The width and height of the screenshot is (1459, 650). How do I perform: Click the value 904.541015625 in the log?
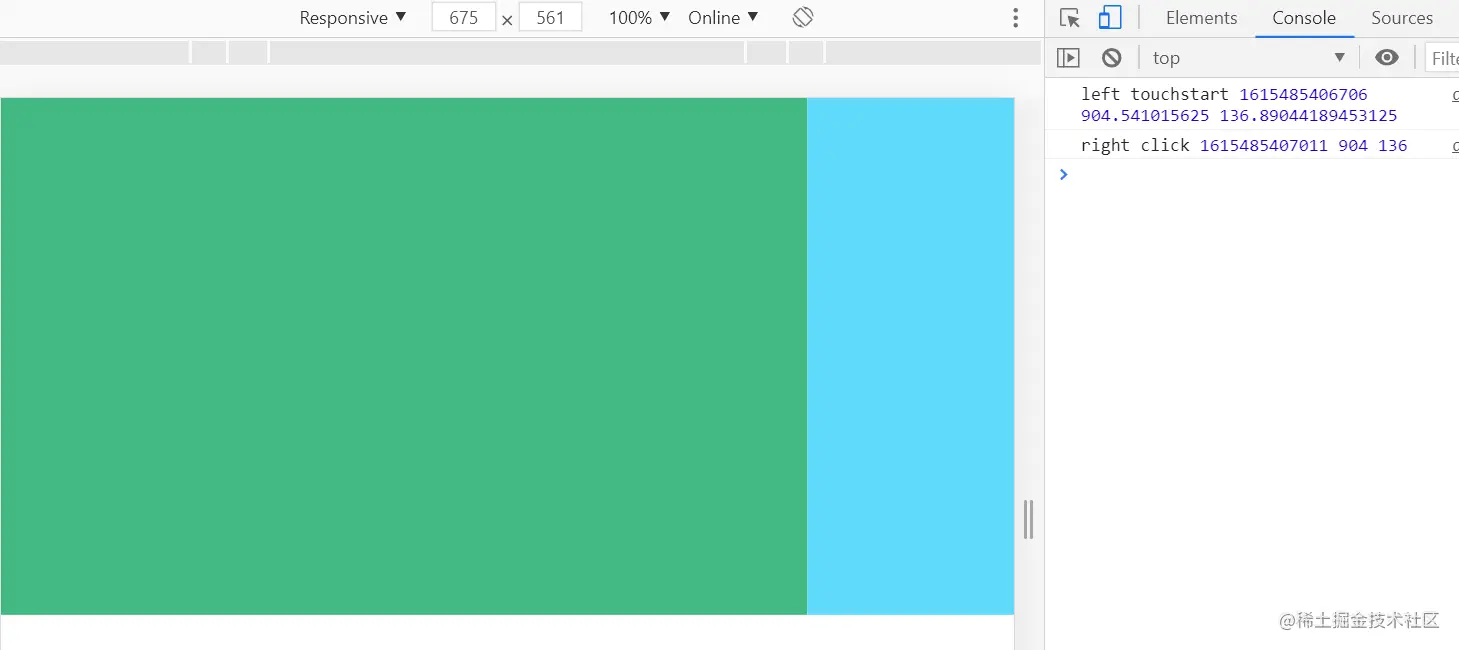click(x=1145, y=115)
